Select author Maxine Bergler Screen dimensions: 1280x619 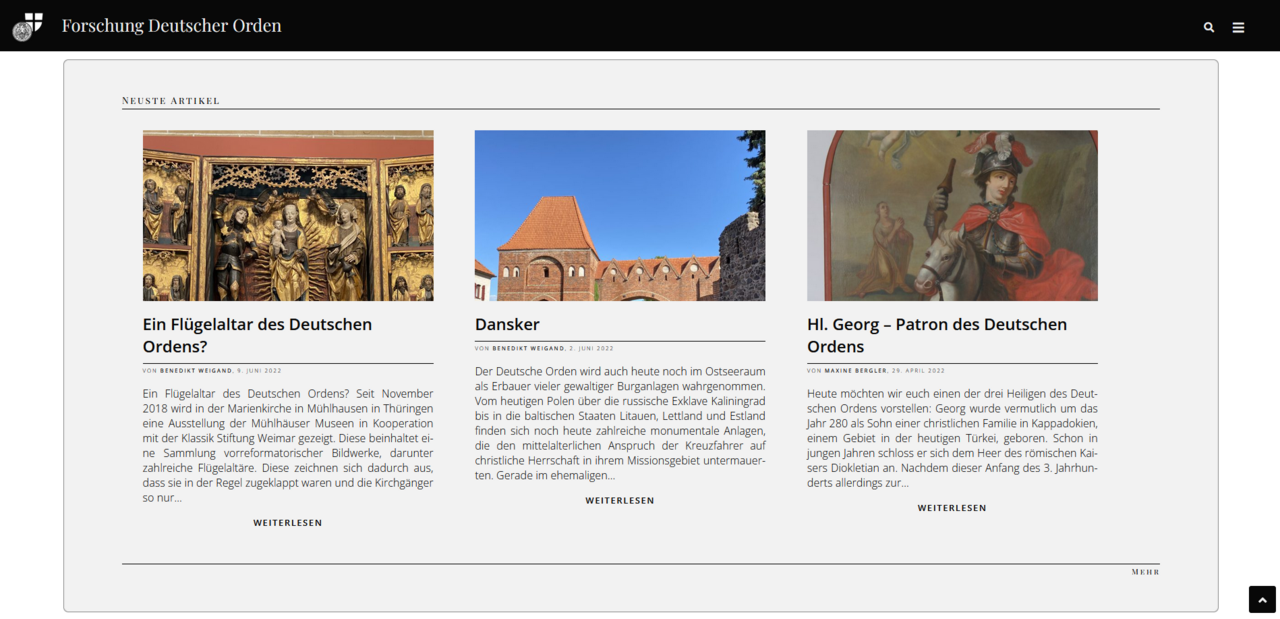tap(856, 371)
